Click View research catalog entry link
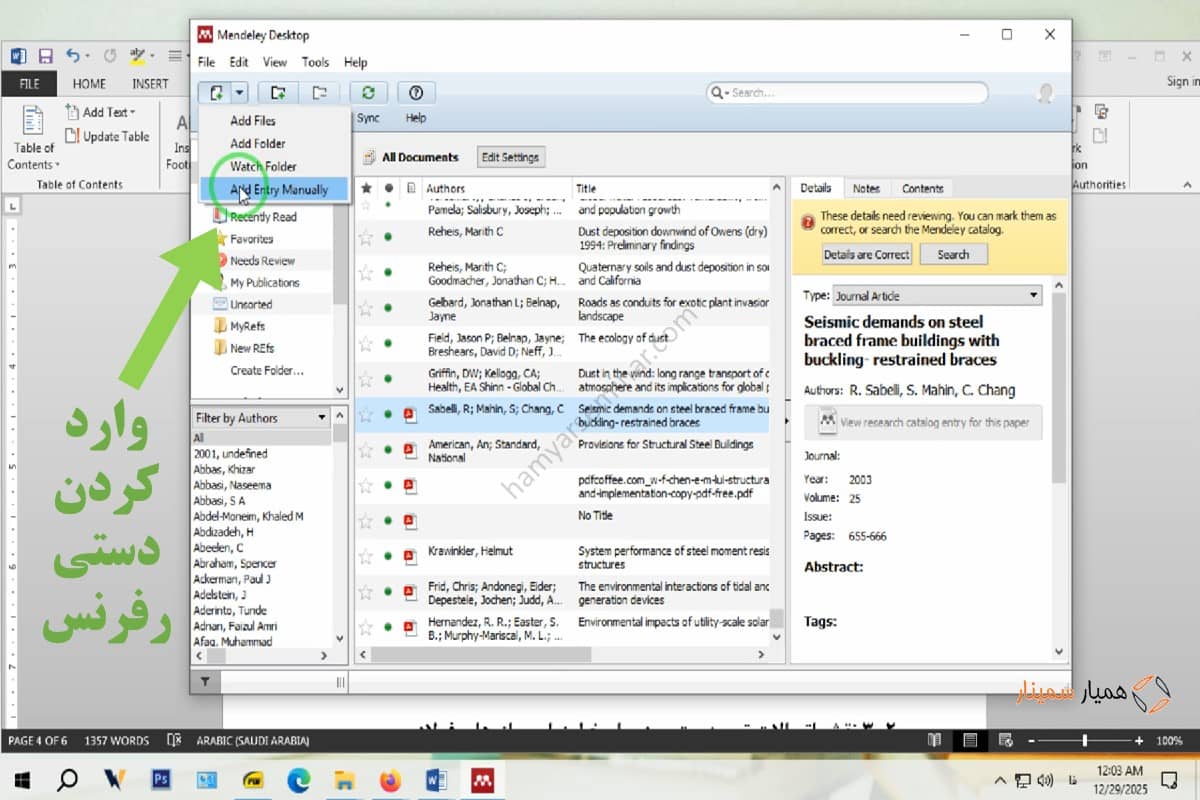Screen dimensions: 1200x800 [924, 422]
